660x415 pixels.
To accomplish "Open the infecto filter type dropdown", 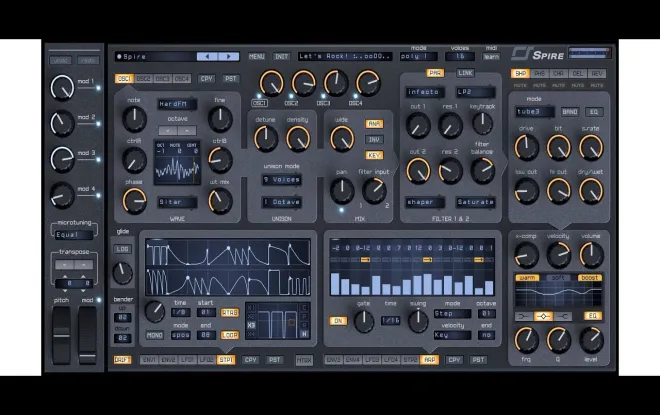I will pos(425,92).
